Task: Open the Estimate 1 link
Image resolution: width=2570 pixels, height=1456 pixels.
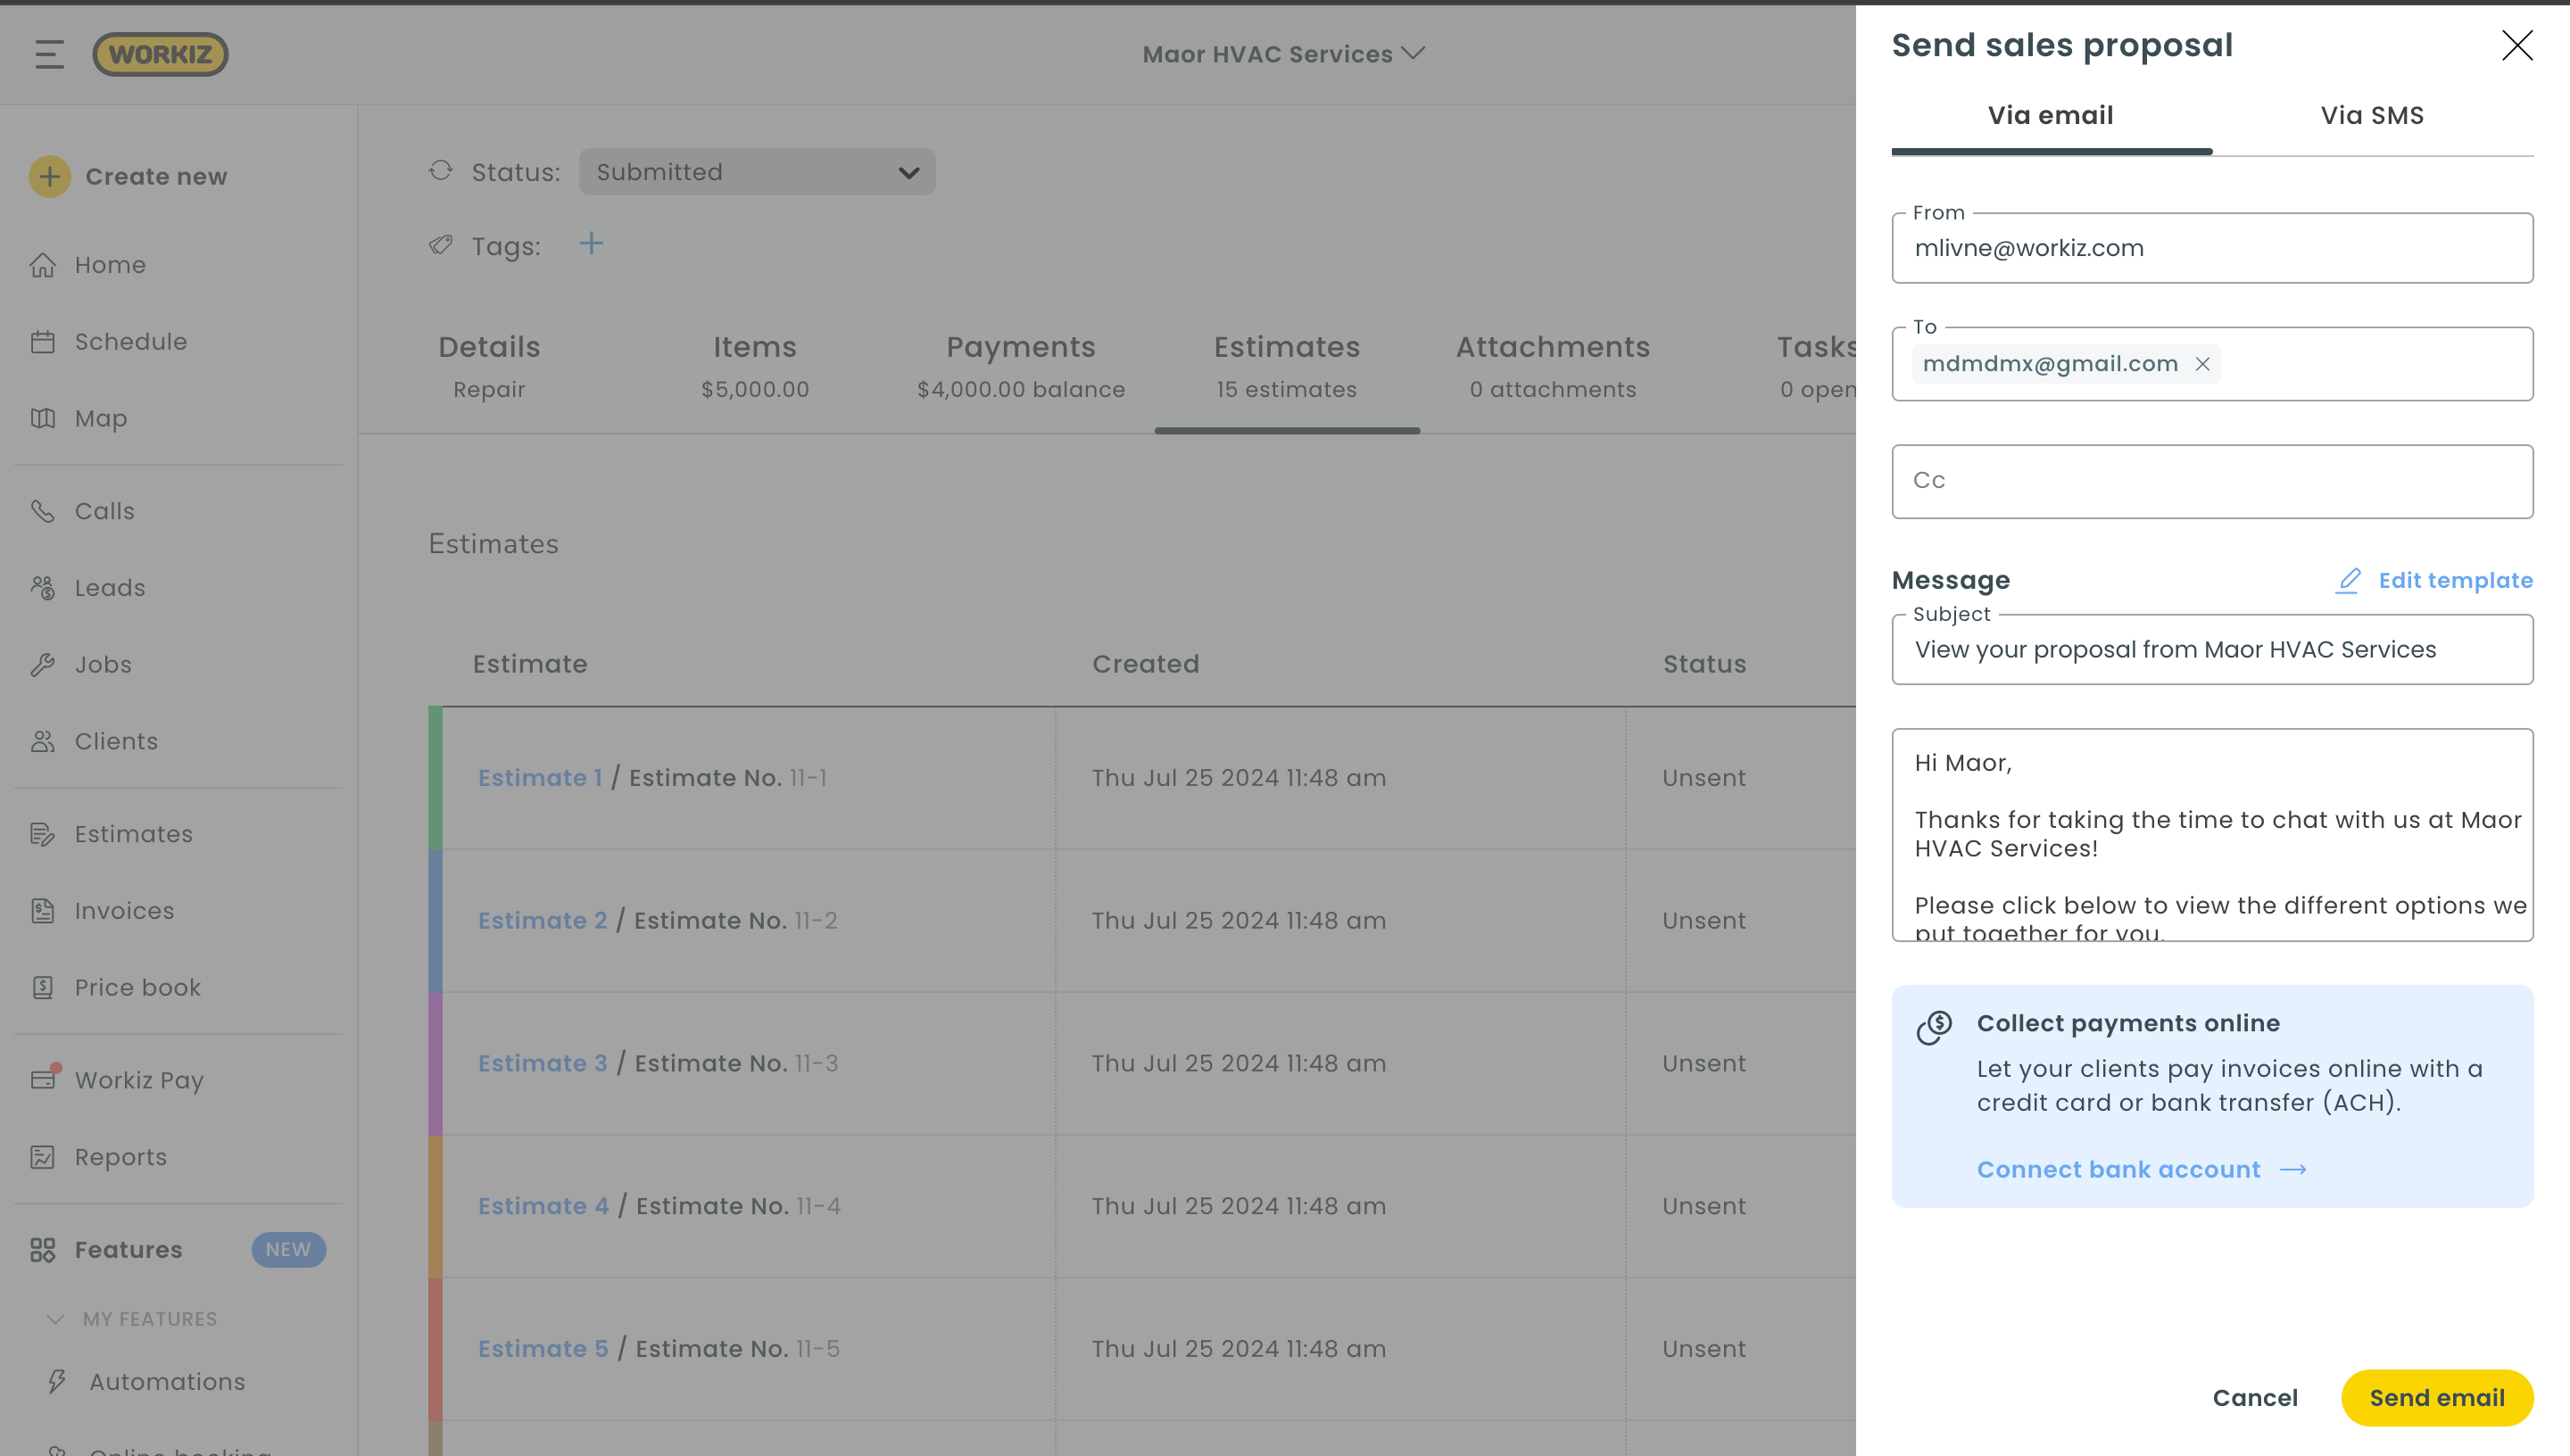Action: click(540, 778)
